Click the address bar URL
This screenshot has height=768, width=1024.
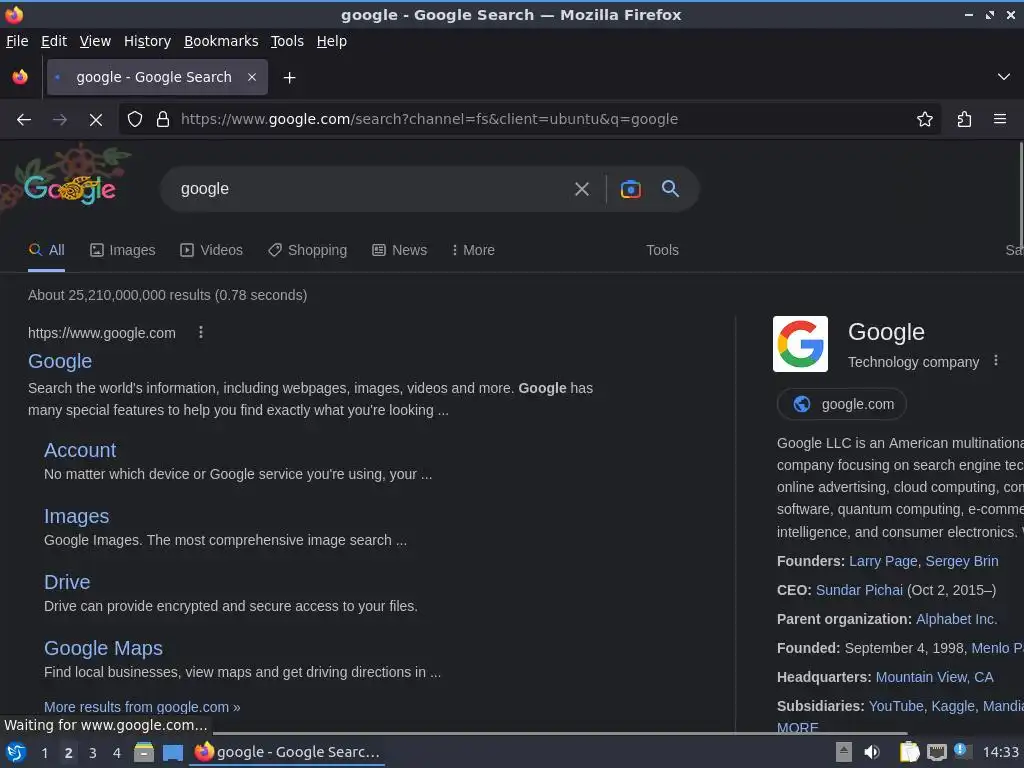click(429, 120)
